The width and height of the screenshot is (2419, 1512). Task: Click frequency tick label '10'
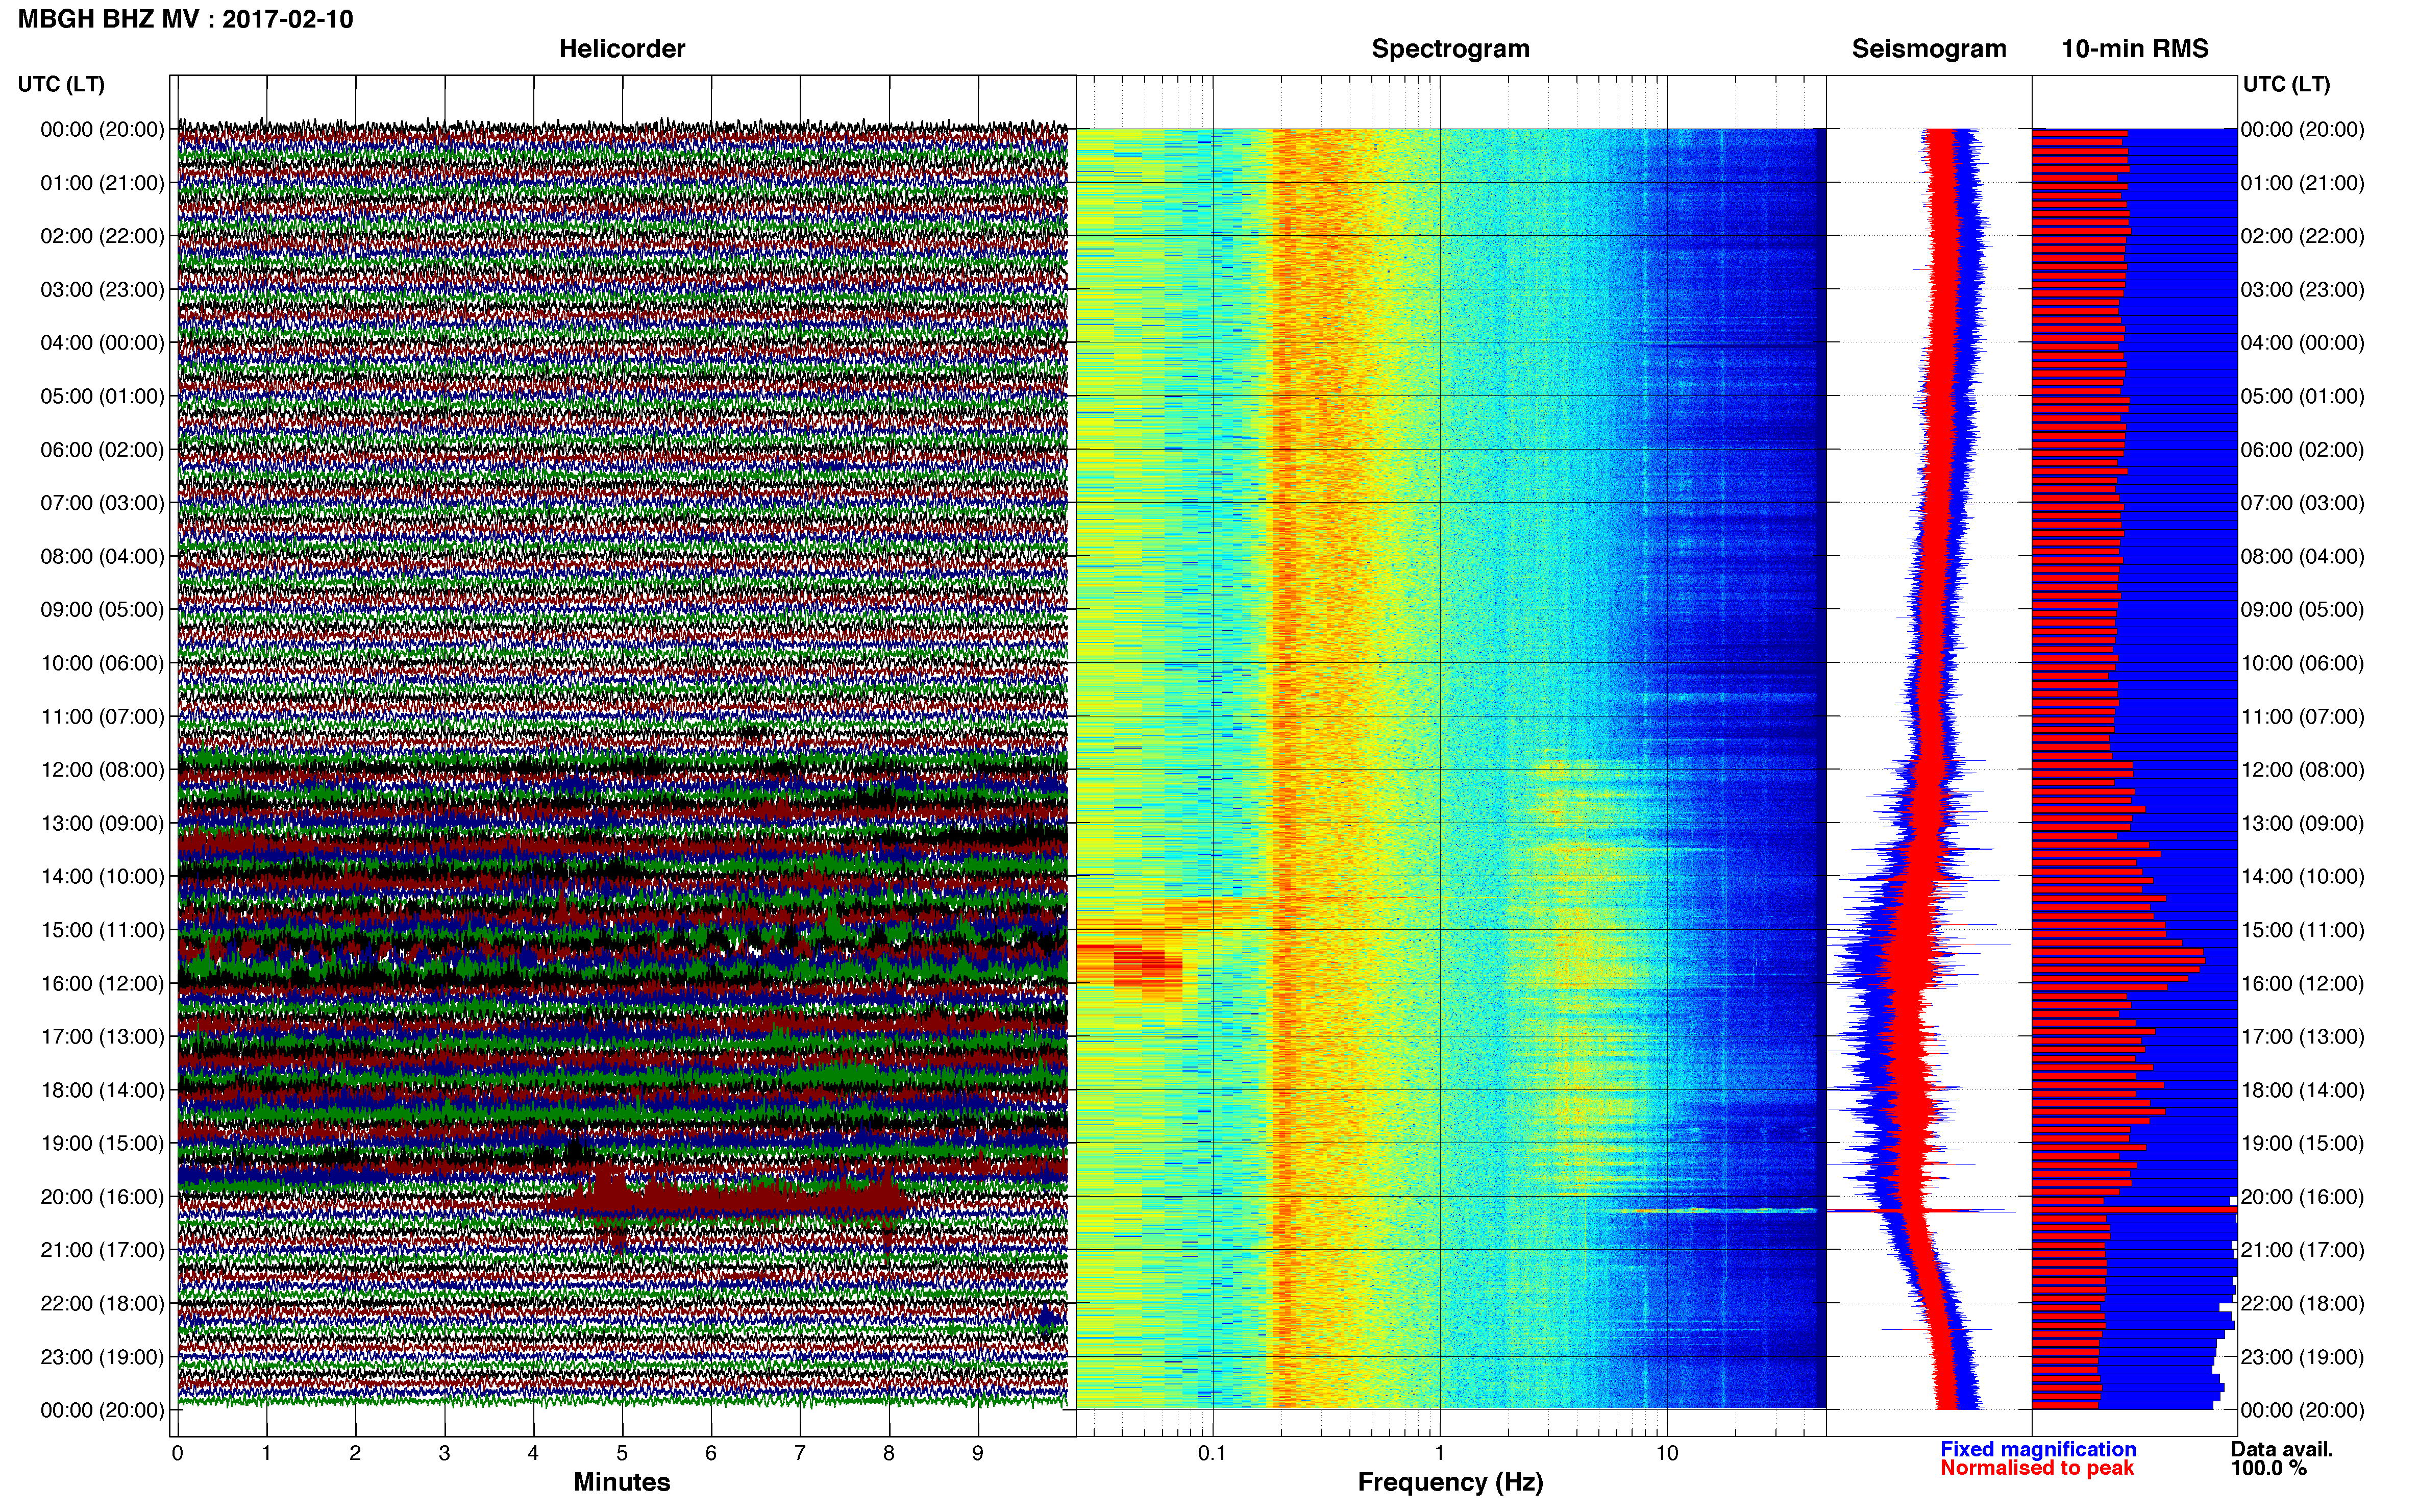(x=1667, y=1453)
